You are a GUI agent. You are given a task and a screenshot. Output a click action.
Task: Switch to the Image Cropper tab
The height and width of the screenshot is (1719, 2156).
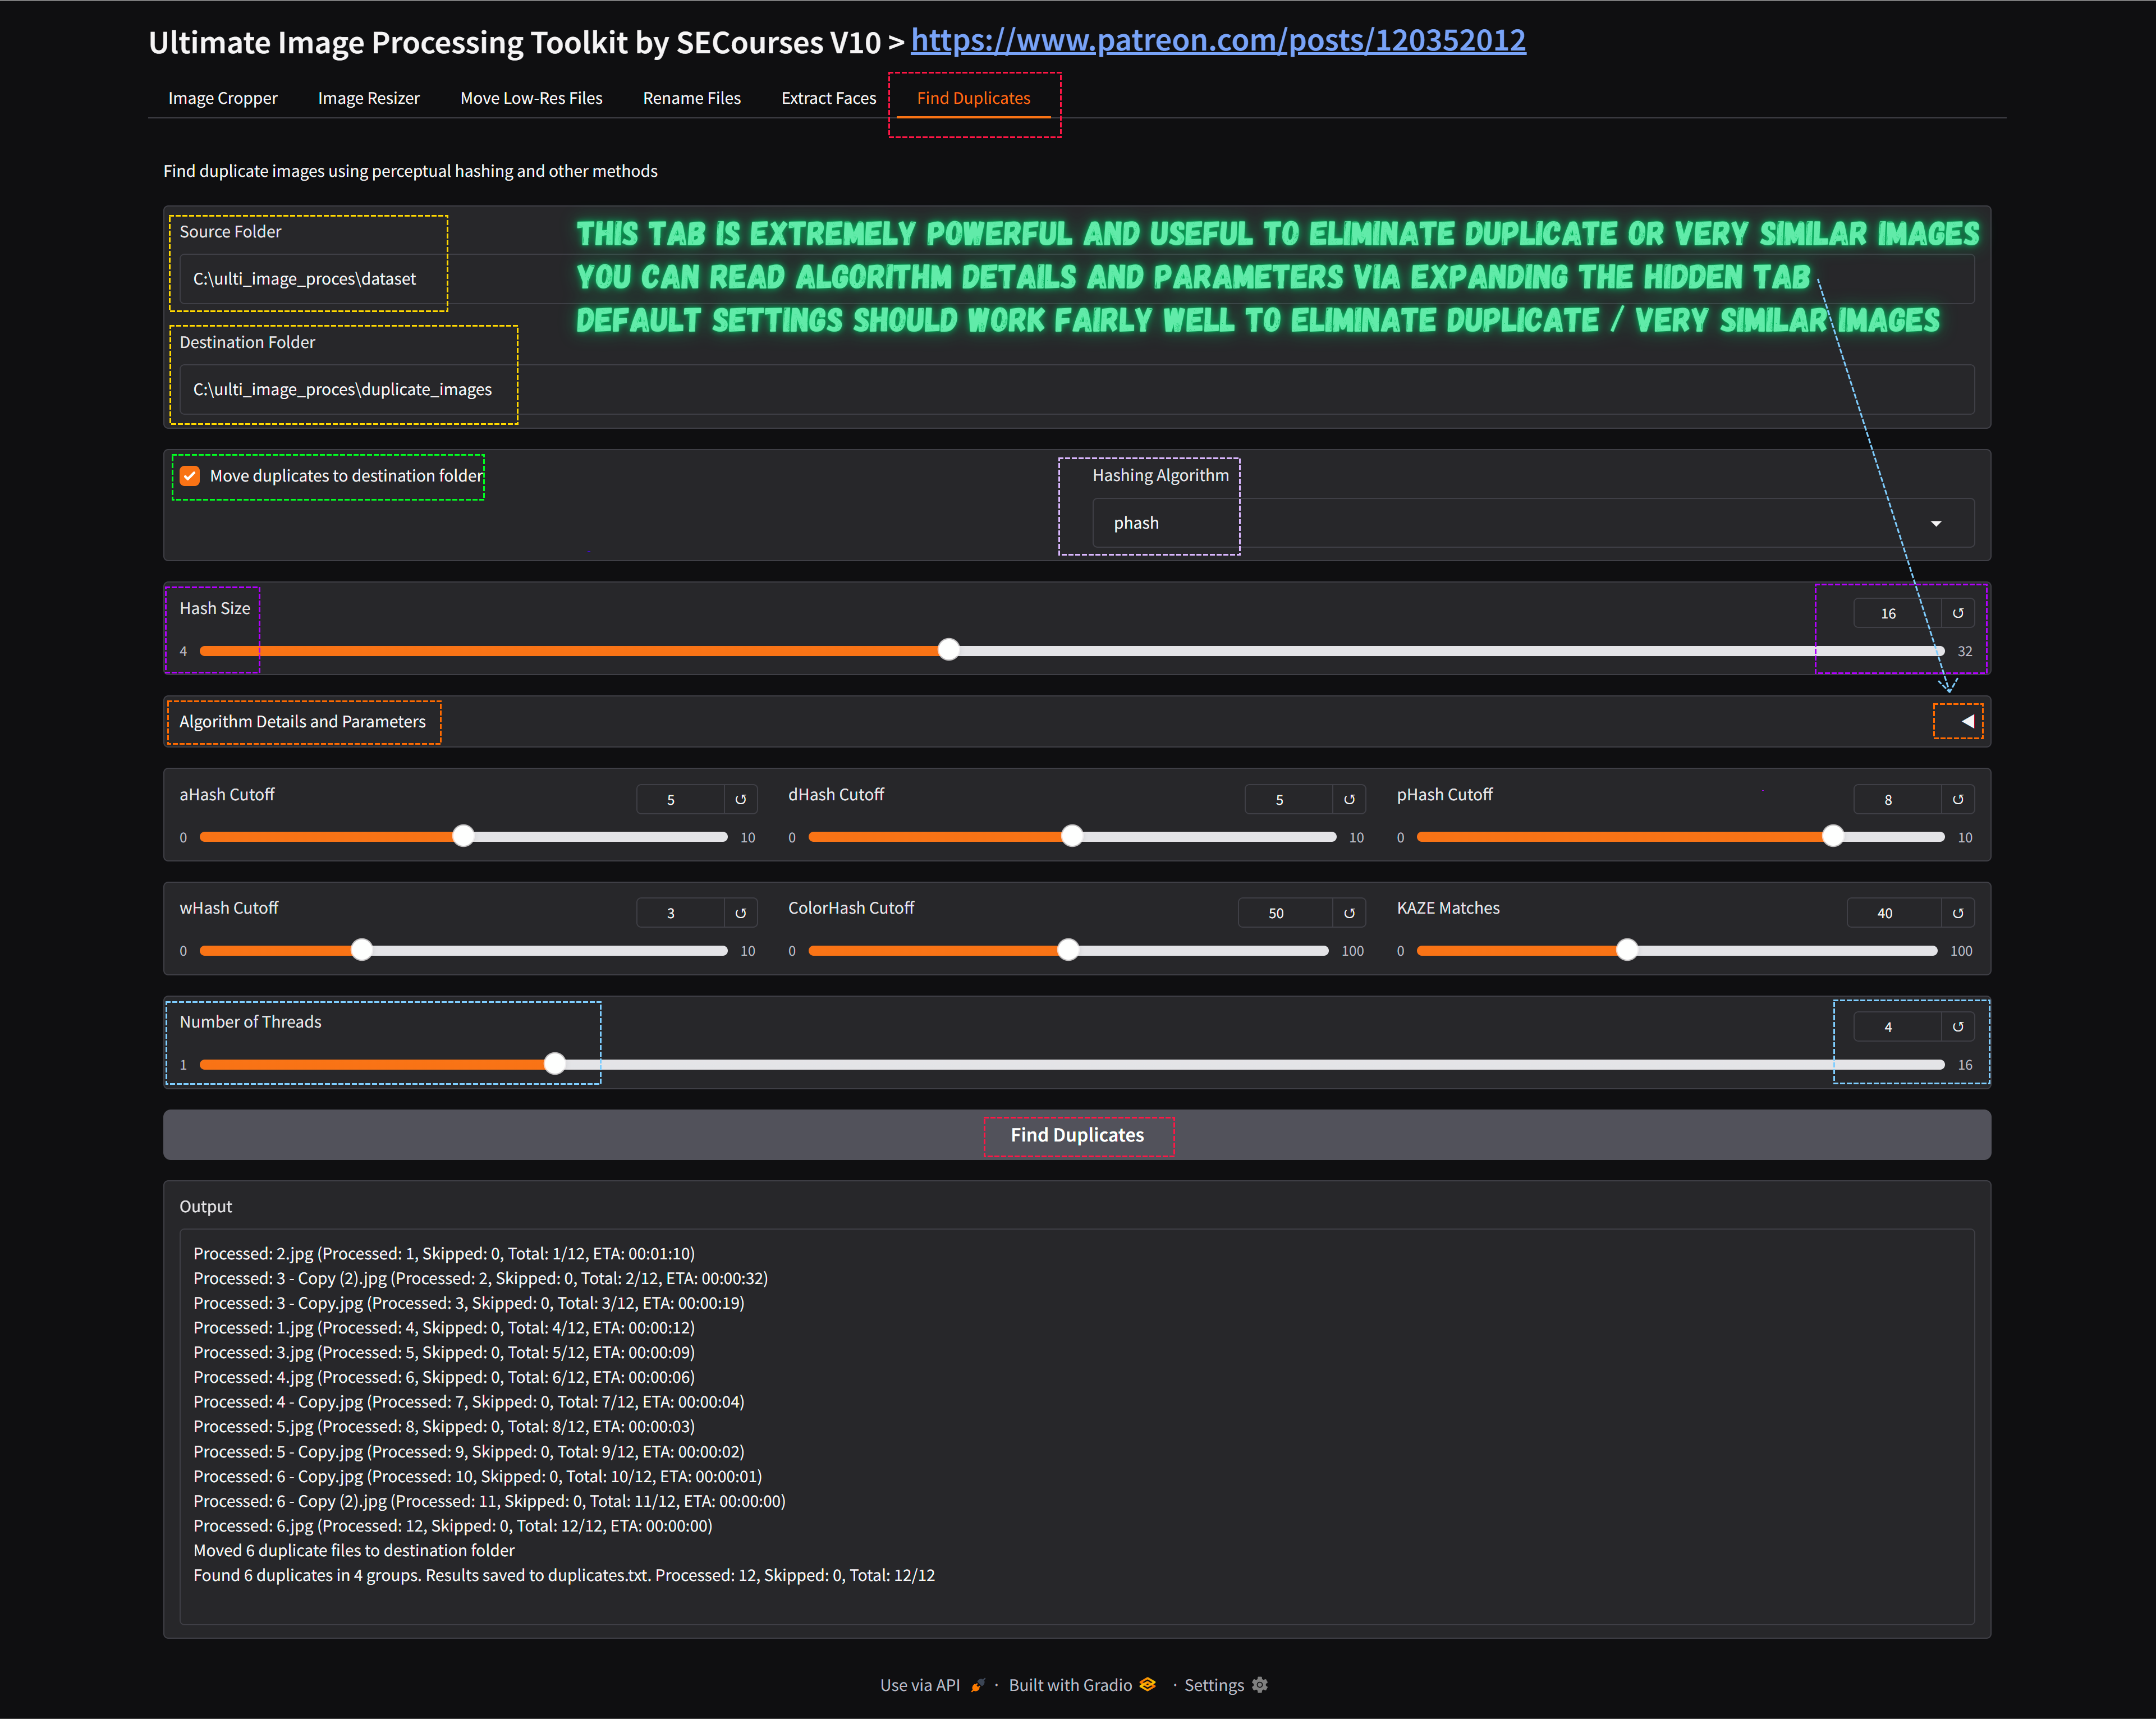[222, 98]
